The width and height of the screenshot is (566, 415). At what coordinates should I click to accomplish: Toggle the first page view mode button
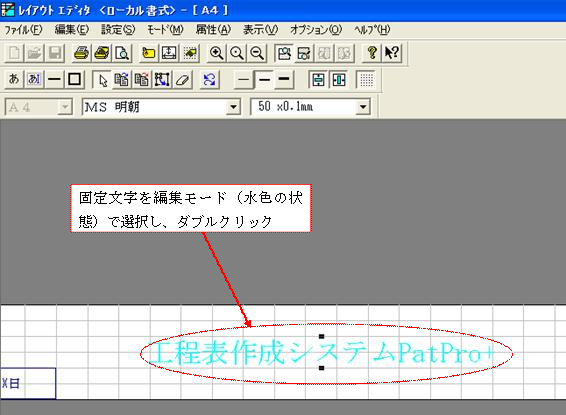(284, 53)
